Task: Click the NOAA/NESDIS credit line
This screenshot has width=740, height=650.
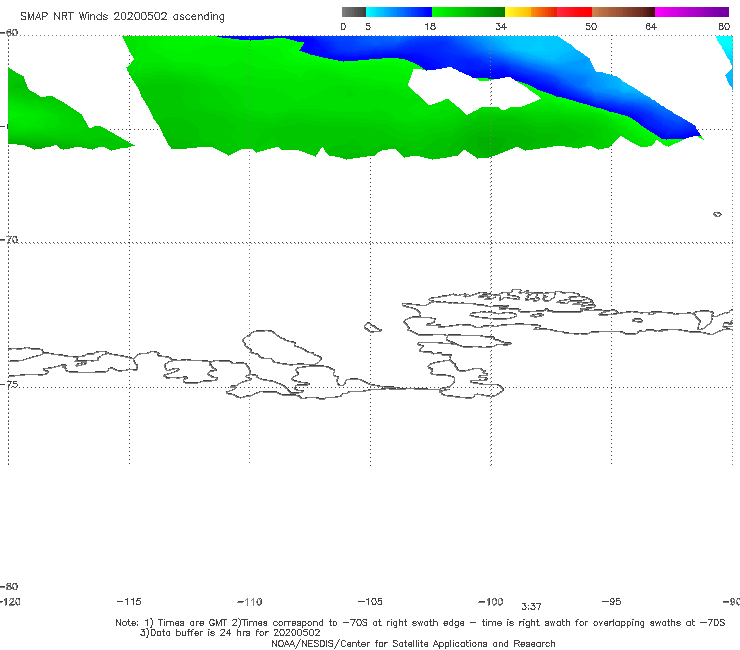Action: (x=413, y=643)
